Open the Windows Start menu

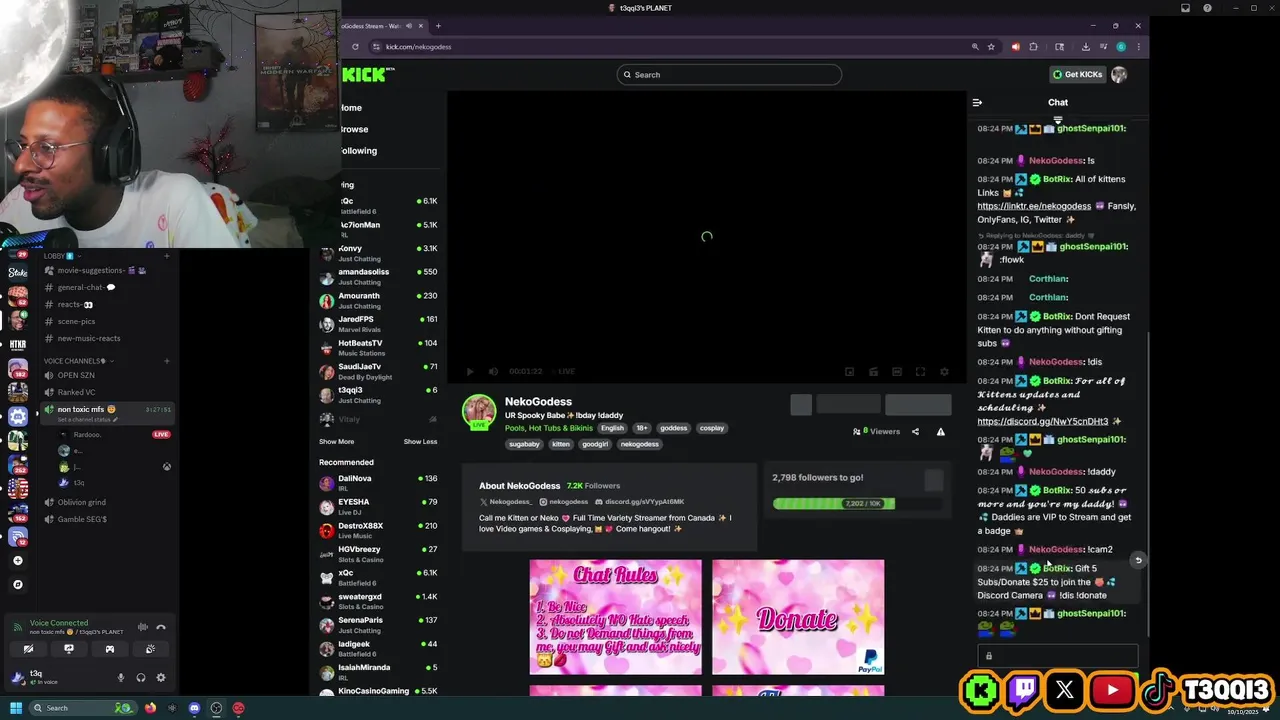point(16,708)
